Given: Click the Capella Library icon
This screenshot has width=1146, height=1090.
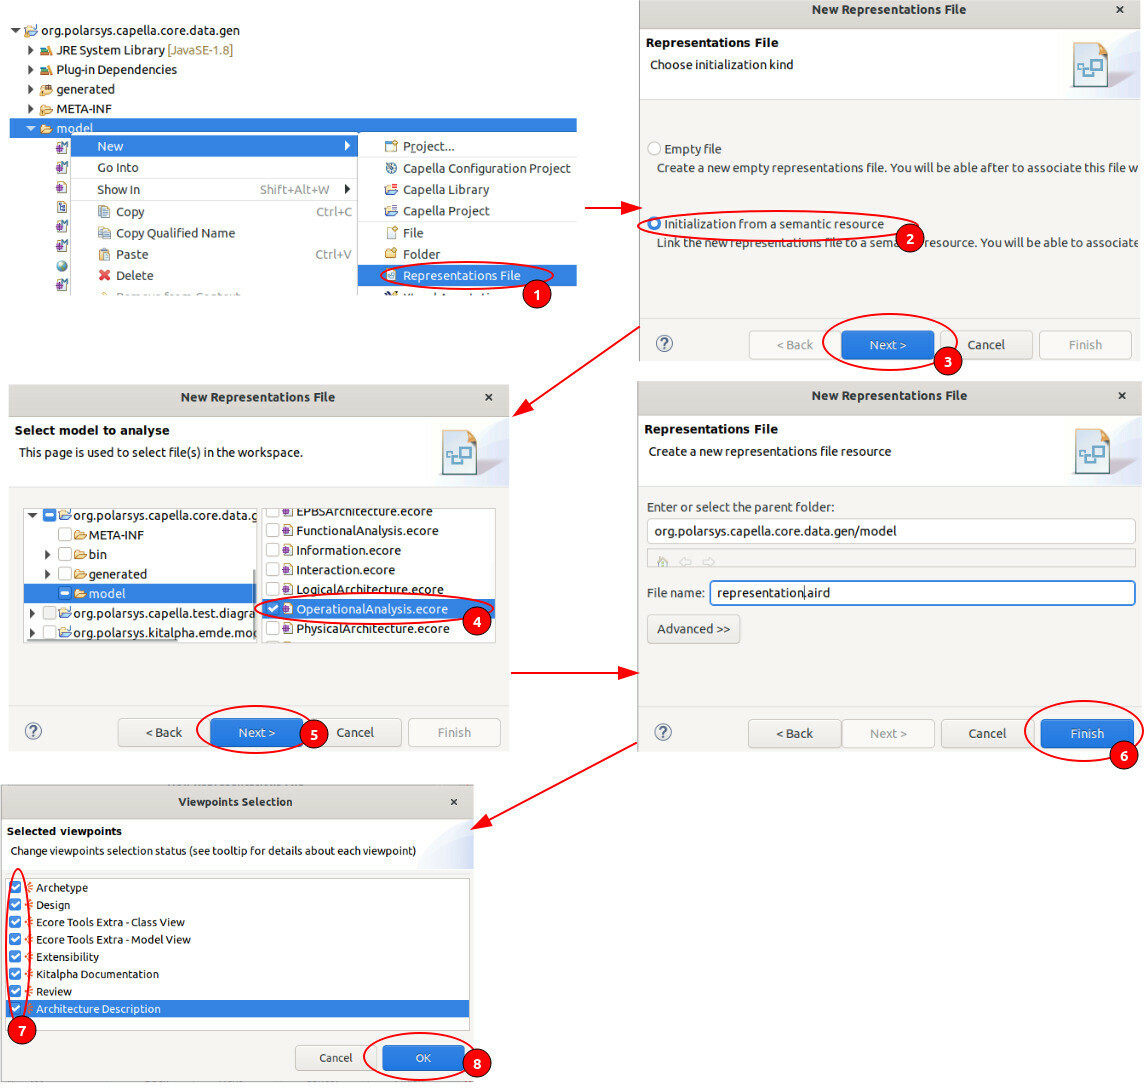Looking at the screenshot, I should click(391, 189).
